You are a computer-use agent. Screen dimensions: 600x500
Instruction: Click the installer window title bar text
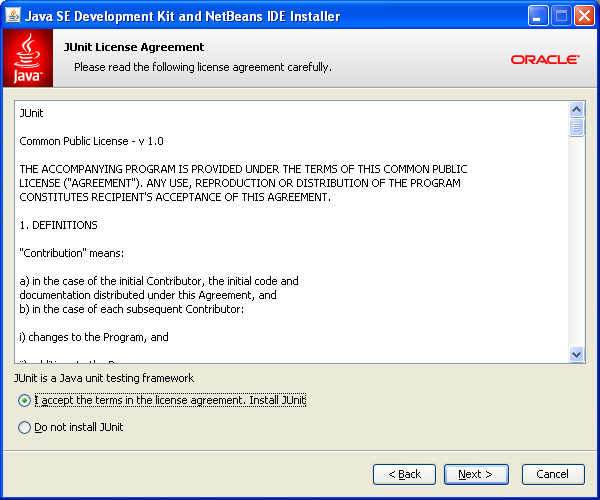coord(183,16)
